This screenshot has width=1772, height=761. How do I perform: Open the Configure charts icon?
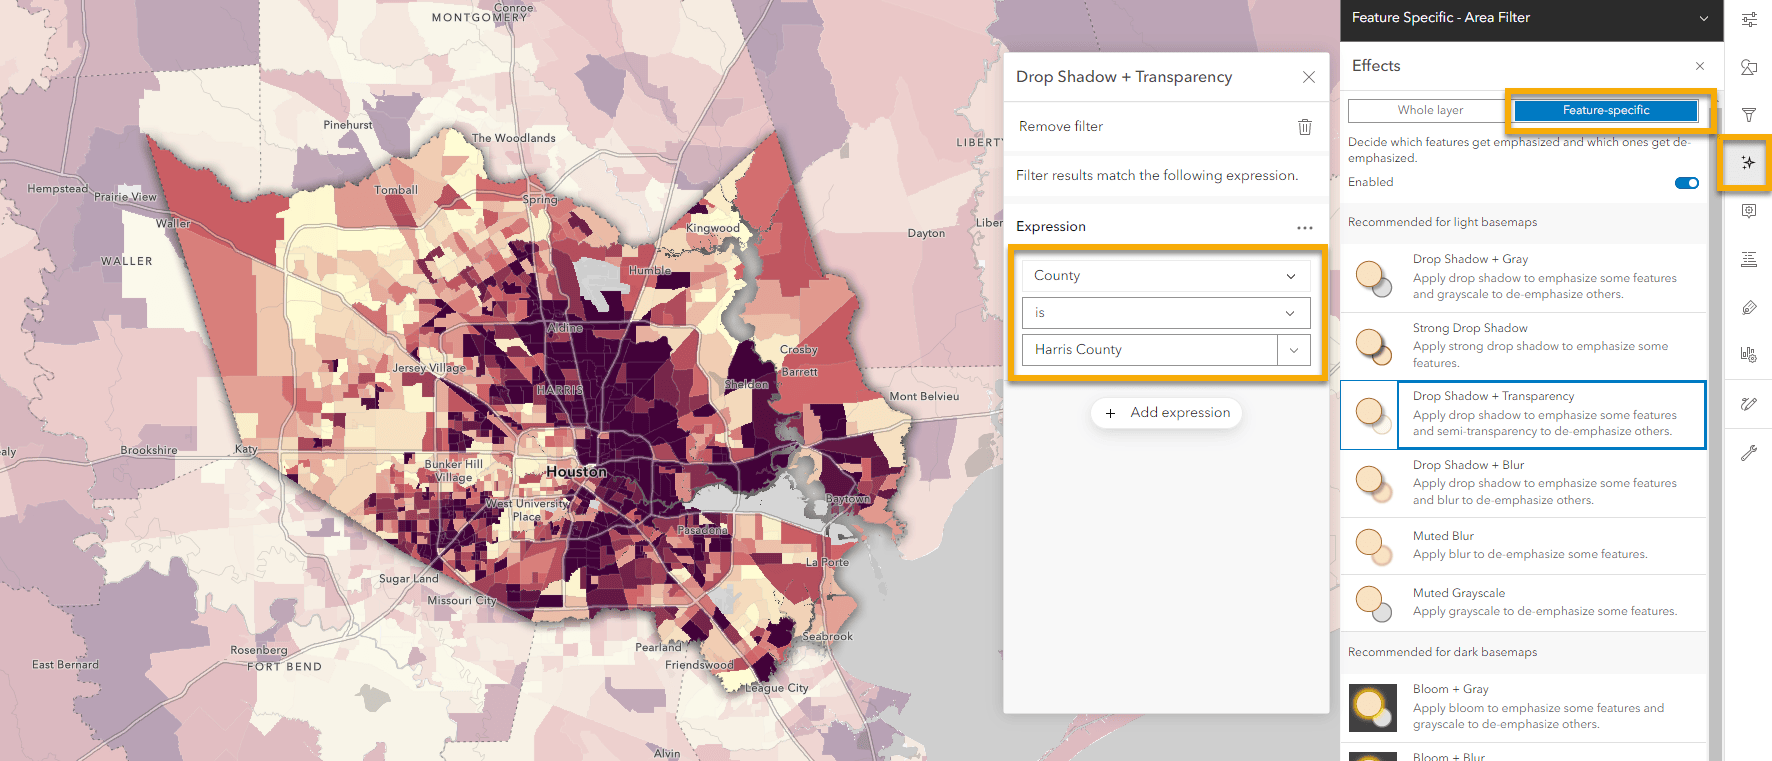(1749, 355)
